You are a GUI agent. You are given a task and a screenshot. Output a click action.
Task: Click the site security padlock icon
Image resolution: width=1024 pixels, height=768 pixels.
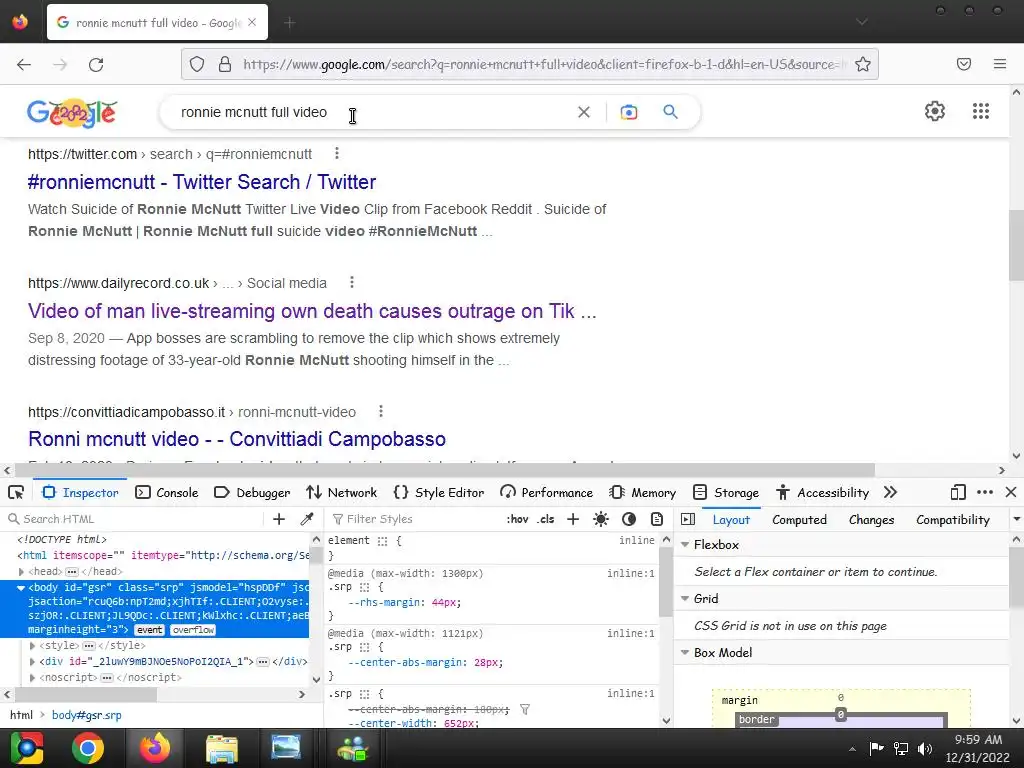(x=225, y=64)
